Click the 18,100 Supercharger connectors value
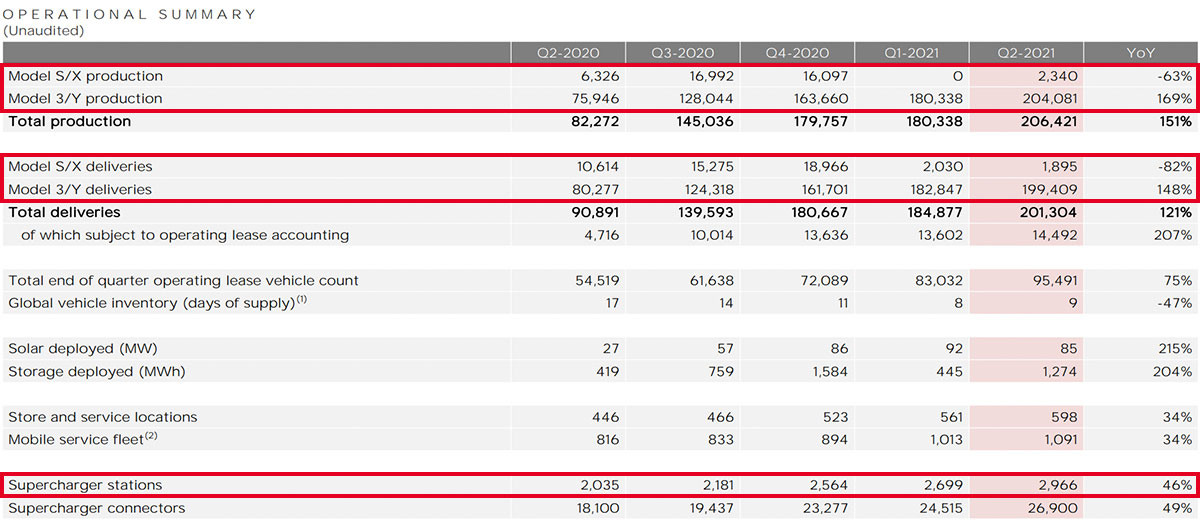The height and width of the screenshot is (530, 1200). tap(596, 508)
